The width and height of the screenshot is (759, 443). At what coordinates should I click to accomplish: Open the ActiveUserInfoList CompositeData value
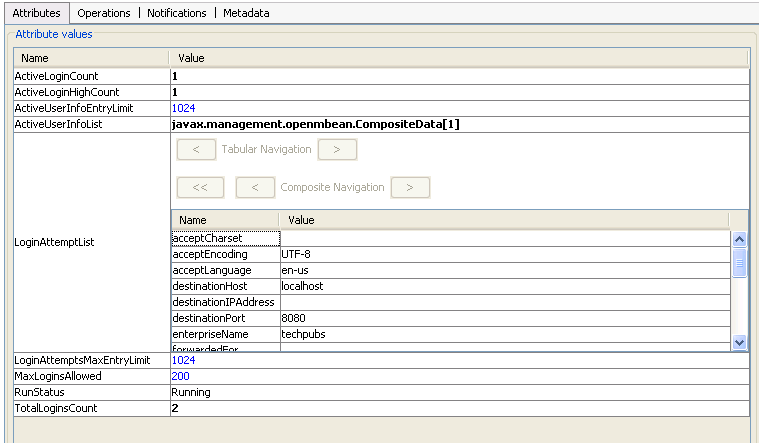315,124
